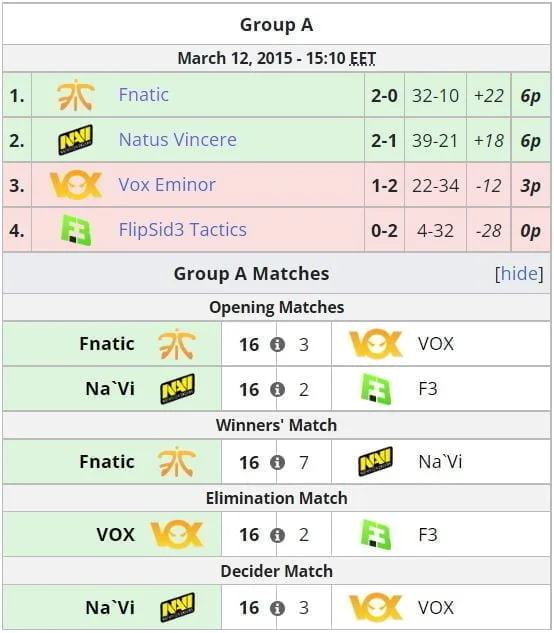Open info icon for Fnatic vs VOX opening match
This screenshot has width=554, height=633.
(x=277, y=344)
